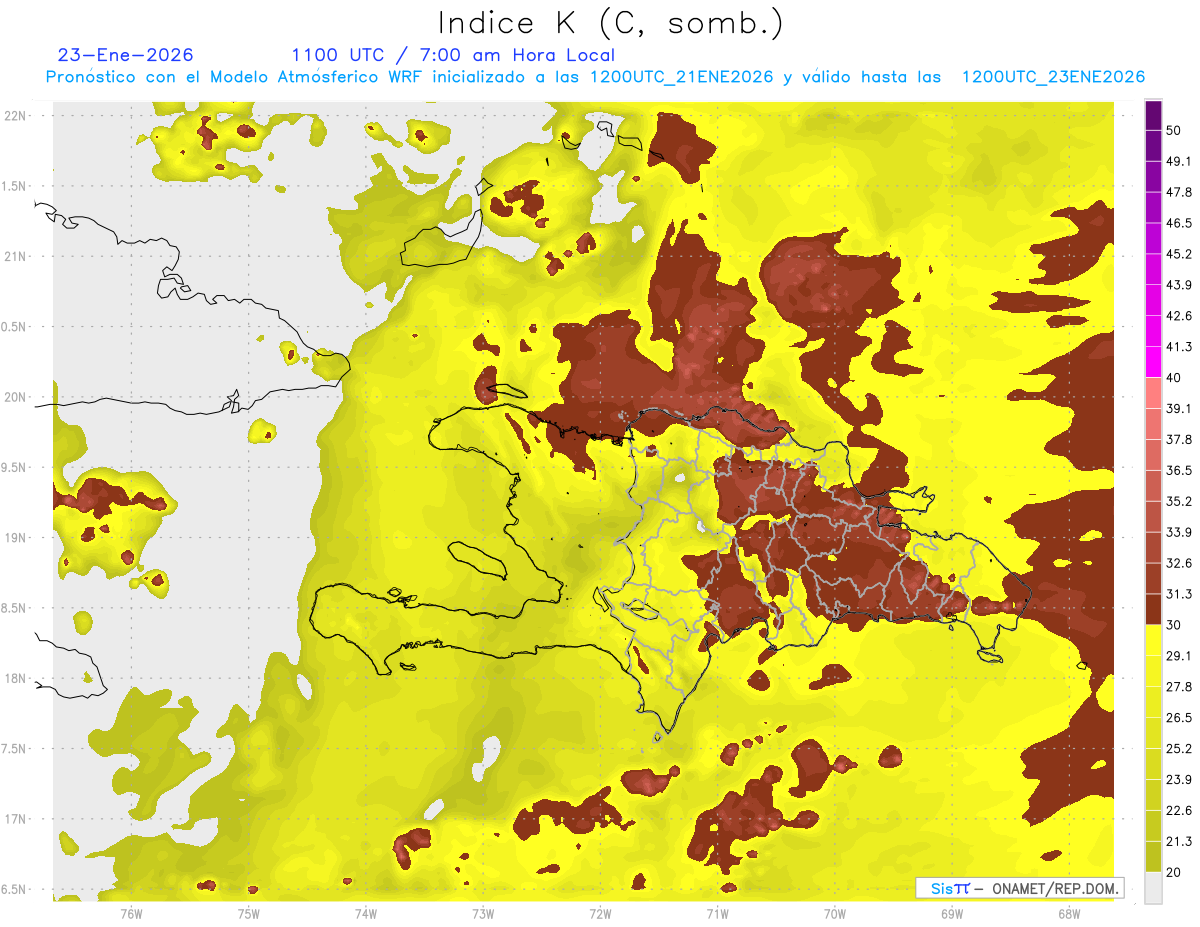Click the '22.6' color scale label
This screenshot has height=927, width=1200.
coord(1179,810)
